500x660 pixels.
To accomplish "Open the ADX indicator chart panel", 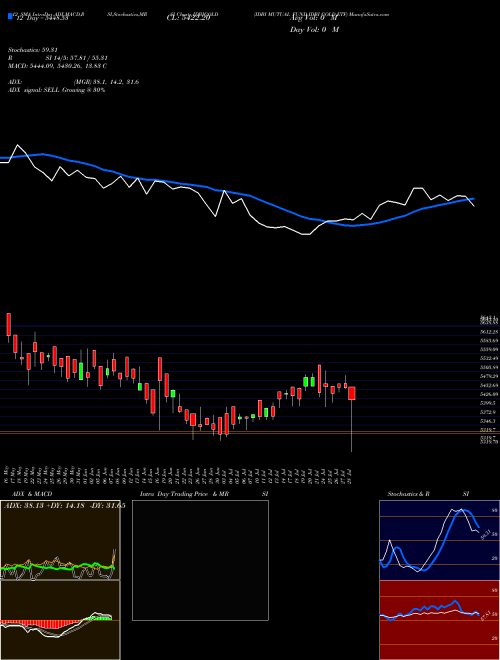I will pyautogui.click(x=60, y=540).
